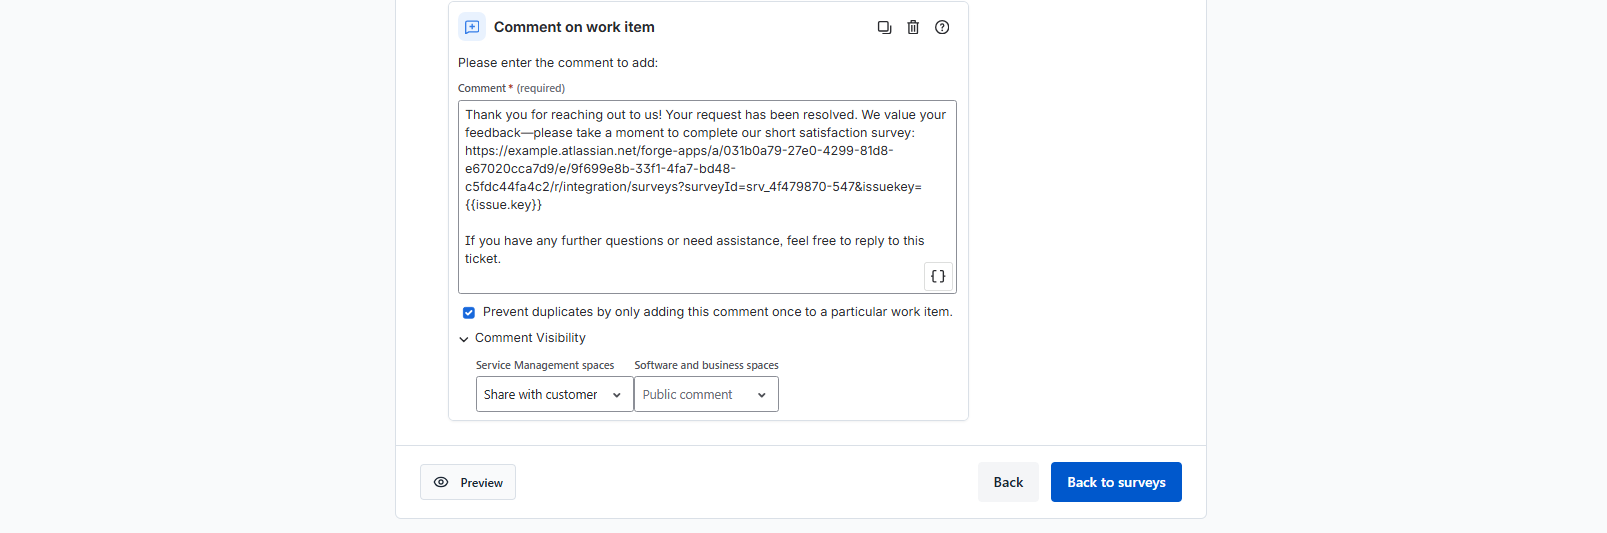This screenshot has height=533, width=1607.
Task: Click 'Please enter the comment to add' text
Action: pos(558,62)
